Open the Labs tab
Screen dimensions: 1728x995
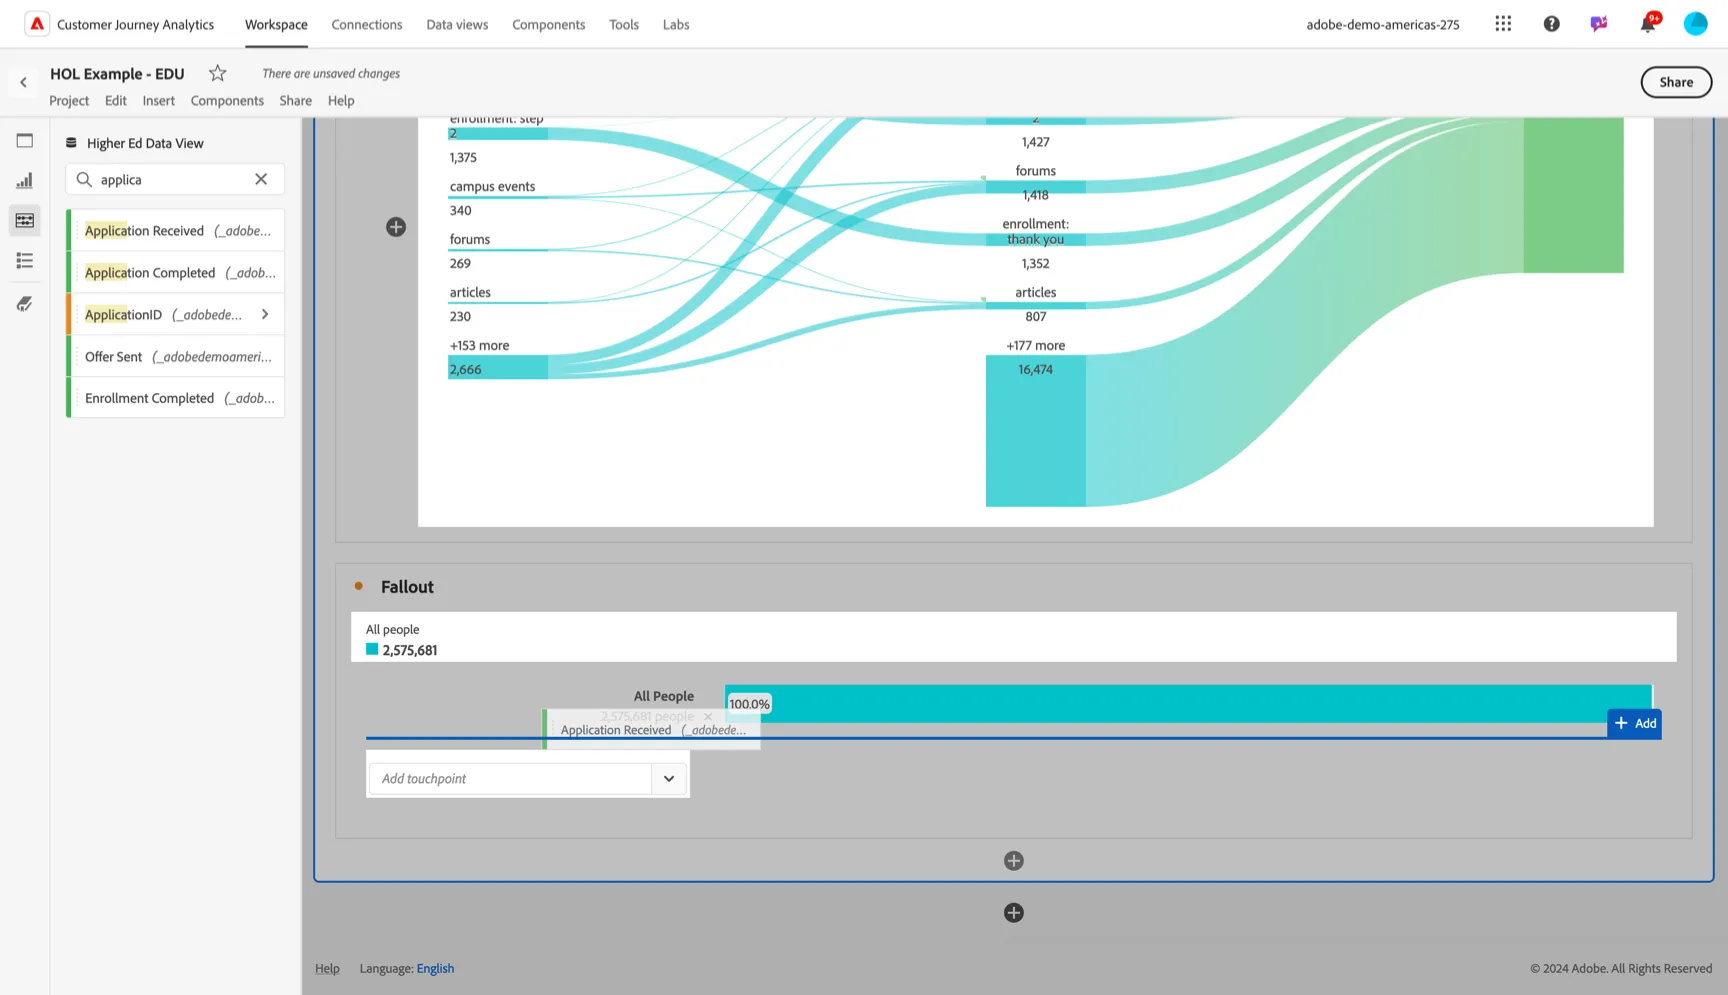tap(676, 24)
